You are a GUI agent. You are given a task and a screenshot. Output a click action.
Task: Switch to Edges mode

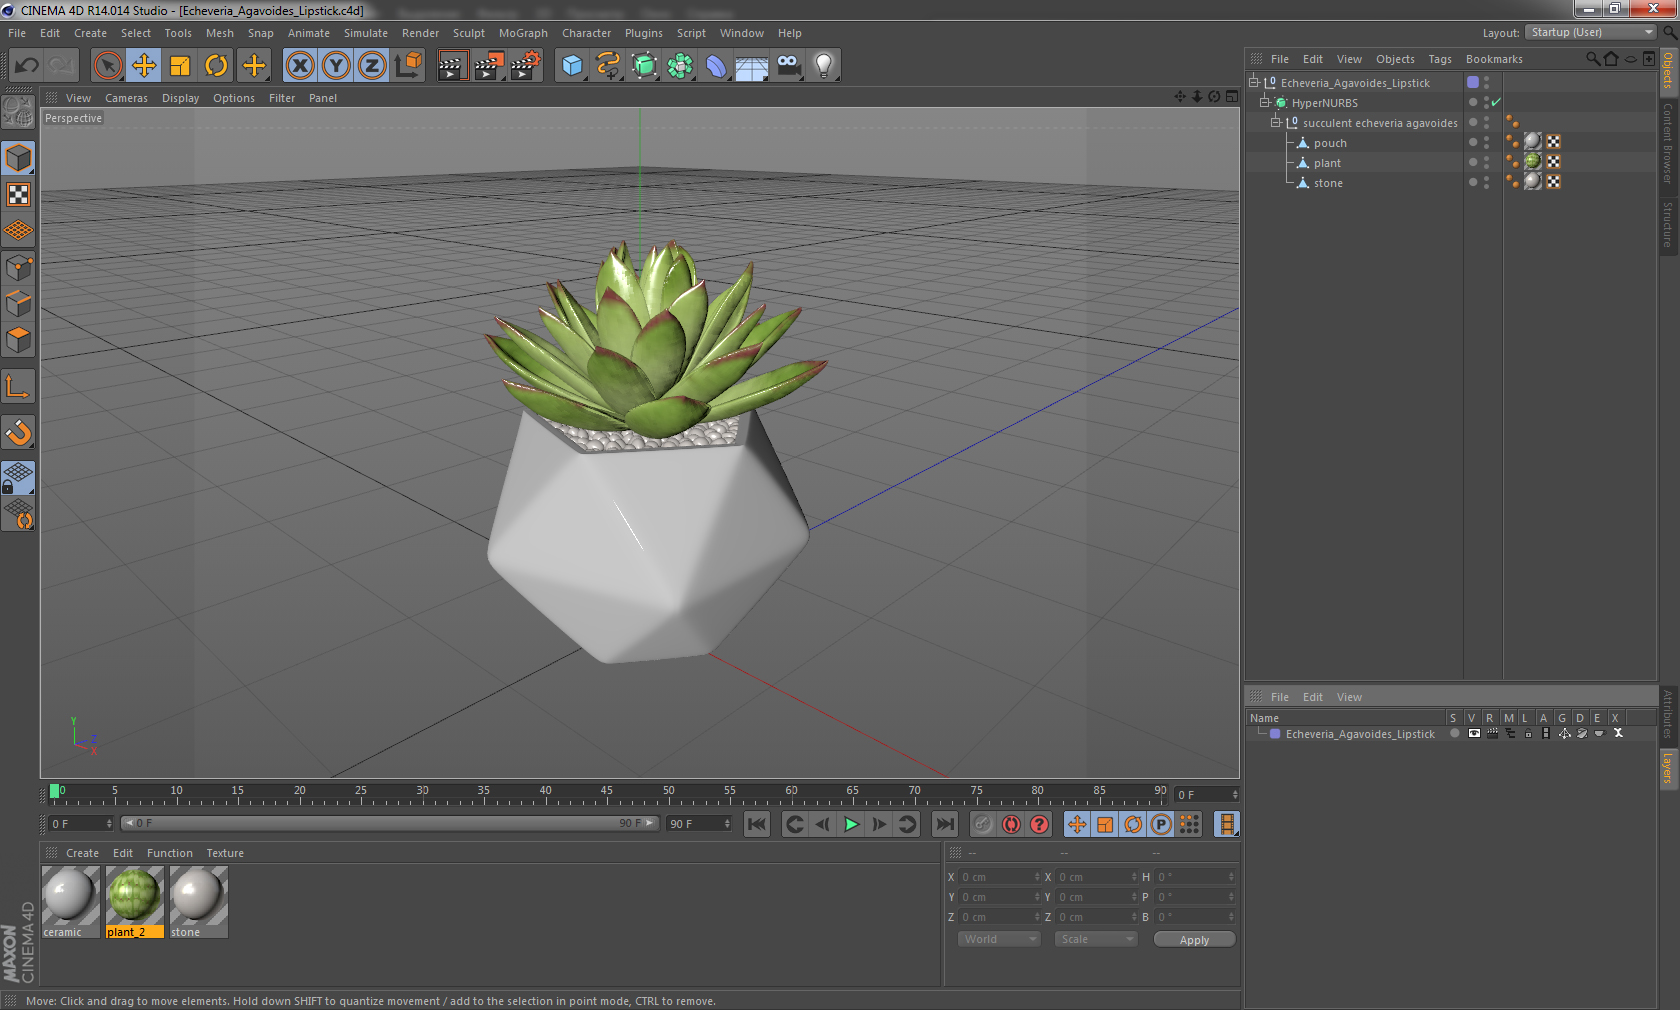point(18,304)
